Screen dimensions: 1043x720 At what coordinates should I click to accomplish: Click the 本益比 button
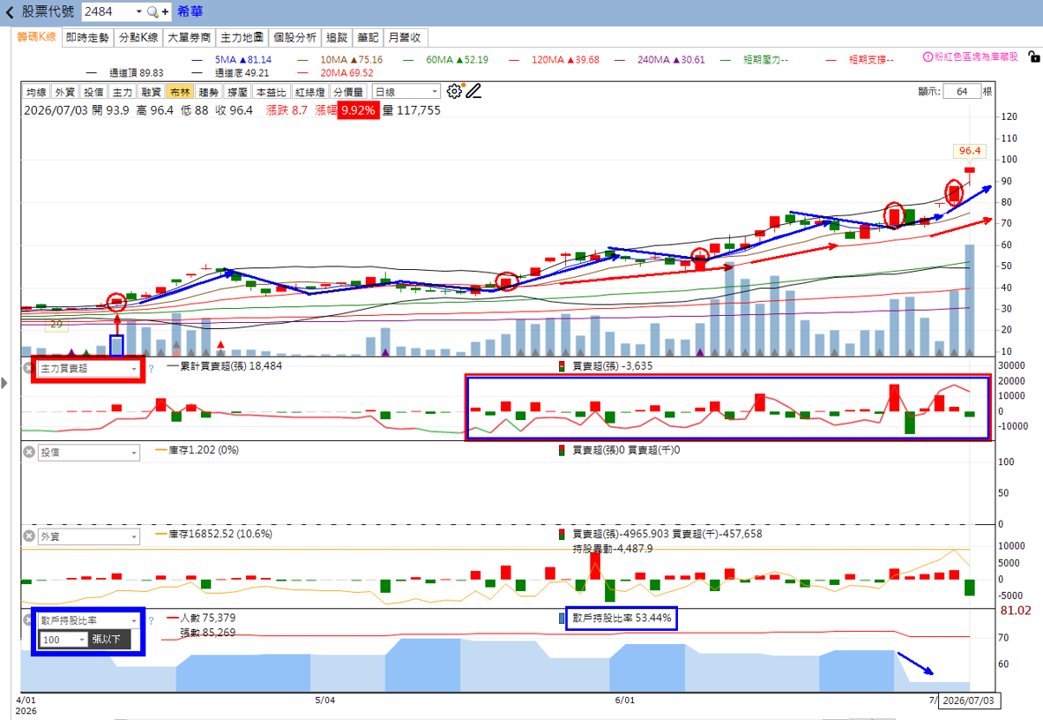271,92
